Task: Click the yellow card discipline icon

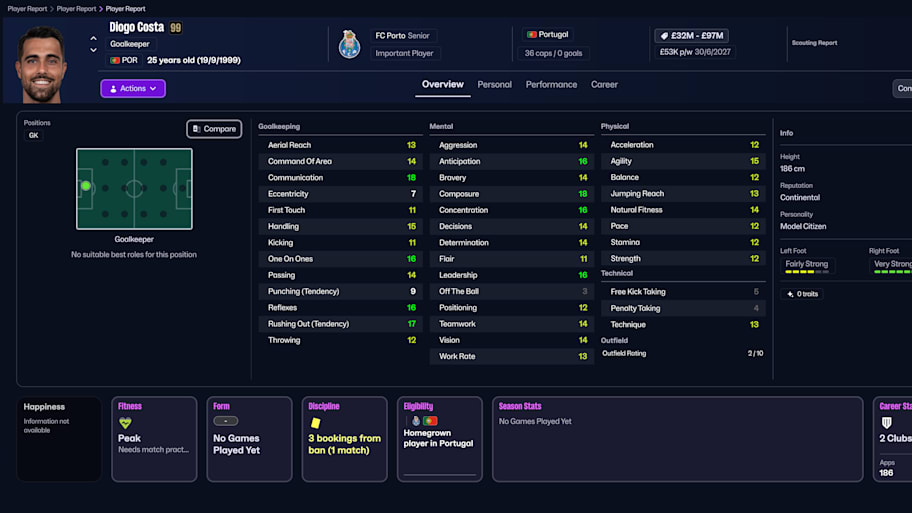Action: coord(316,423)
